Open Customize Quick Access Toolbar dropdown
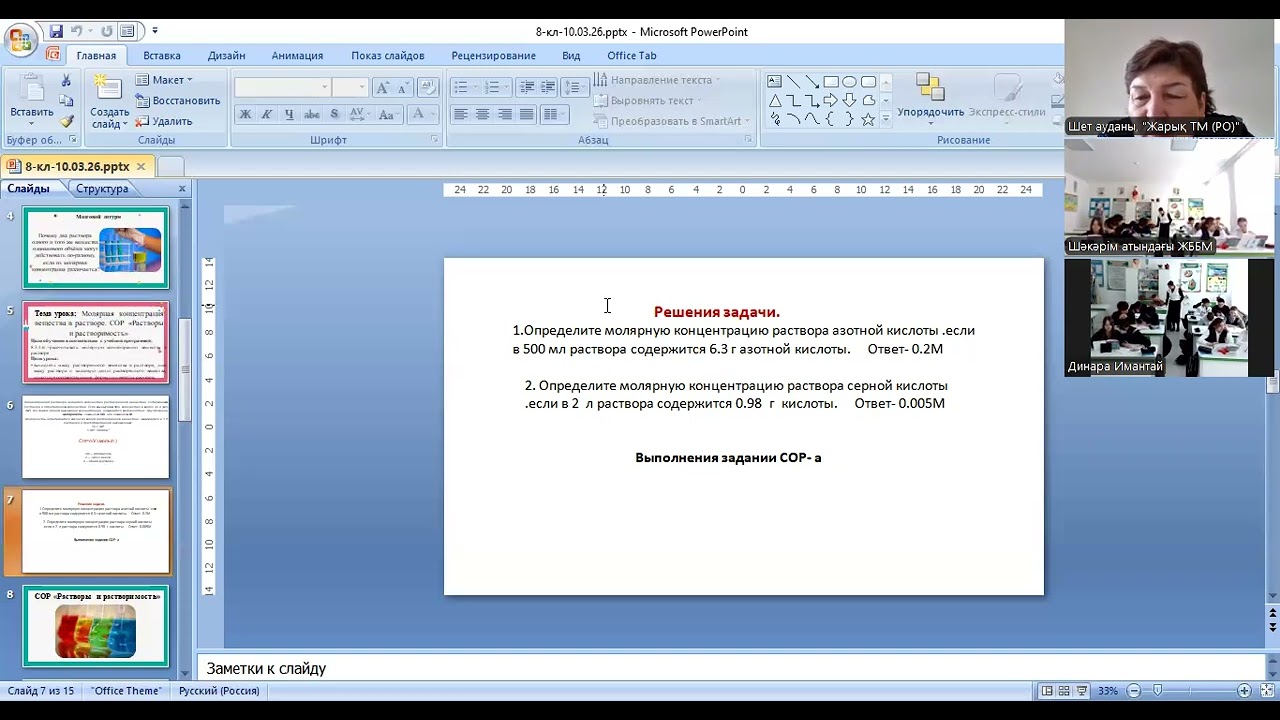This screenshot has height=720, width=1280. click(x=155, y=32)
